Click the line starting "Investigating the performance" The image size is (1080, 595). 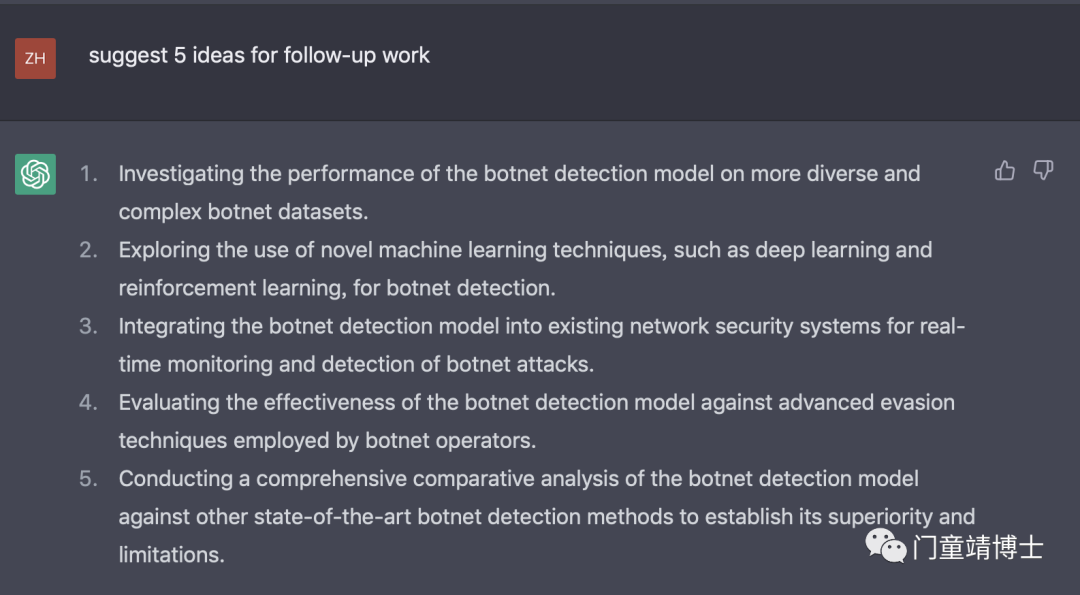coord(519,174)
